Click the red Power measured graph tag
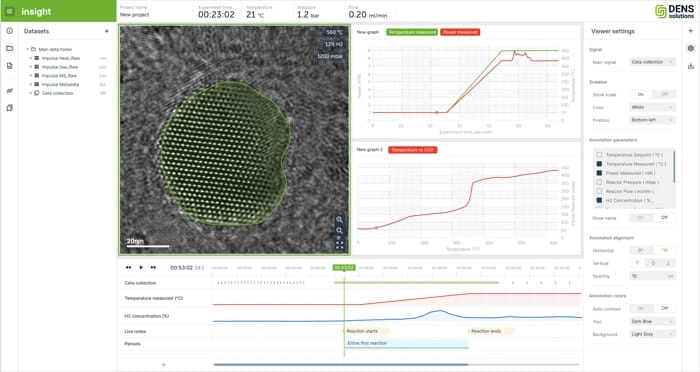Image resolution: width=700 pixels, height=372 pixels. 460,32
